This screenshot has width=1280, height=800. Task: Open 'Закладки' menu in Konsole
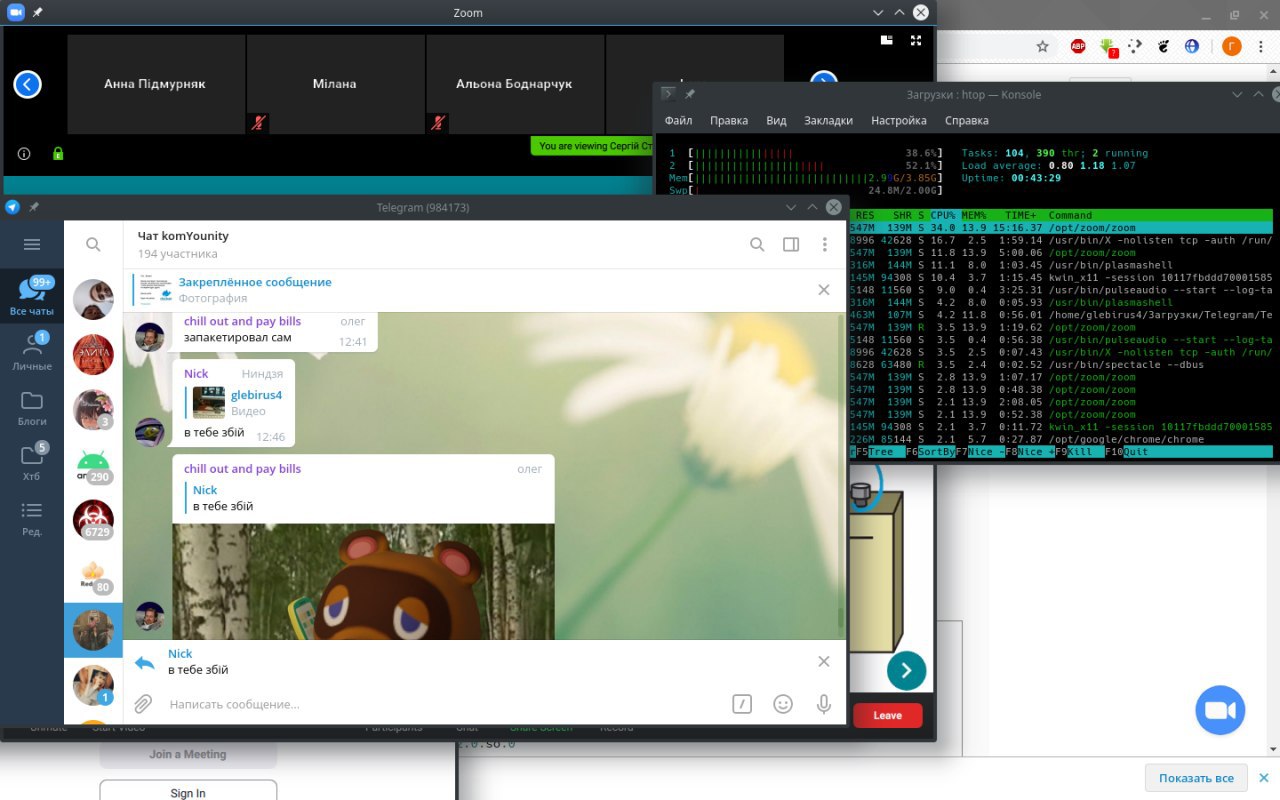[x=828, y=120]
